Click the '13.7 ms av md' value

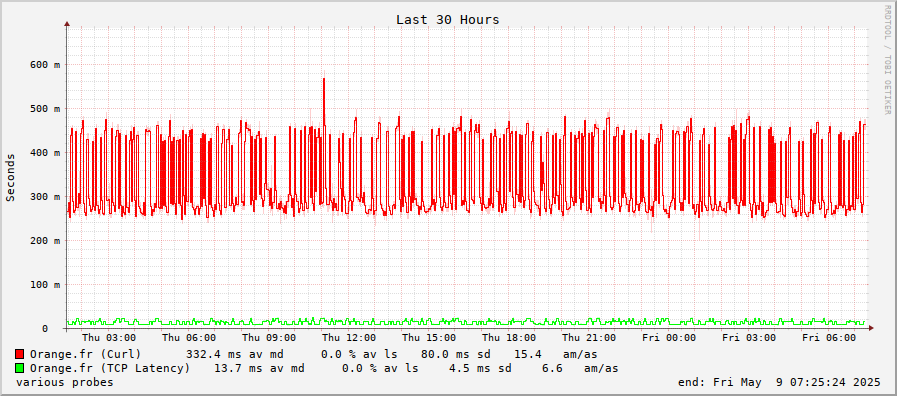[x=259, y=368]
